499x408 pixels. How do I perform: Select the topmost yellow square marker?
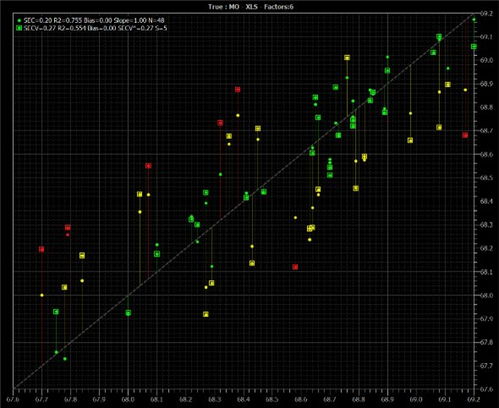pos(347,58)
